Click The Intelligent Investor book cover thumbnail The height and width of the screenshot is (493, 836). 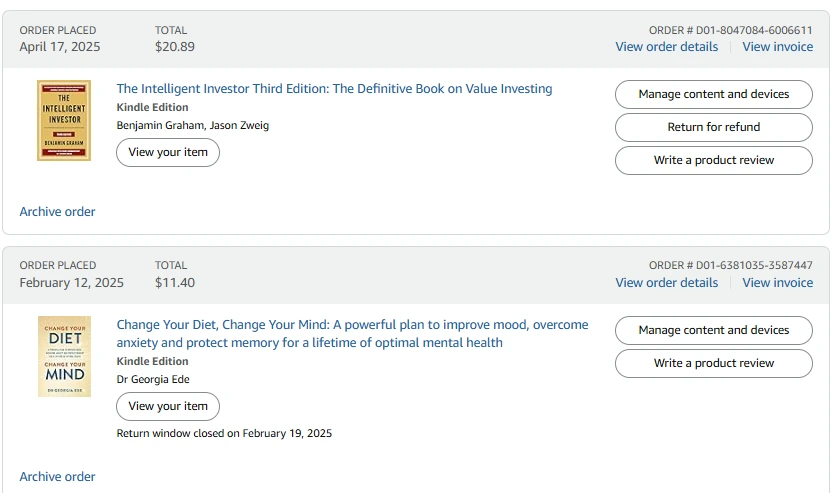click(64, 120)
